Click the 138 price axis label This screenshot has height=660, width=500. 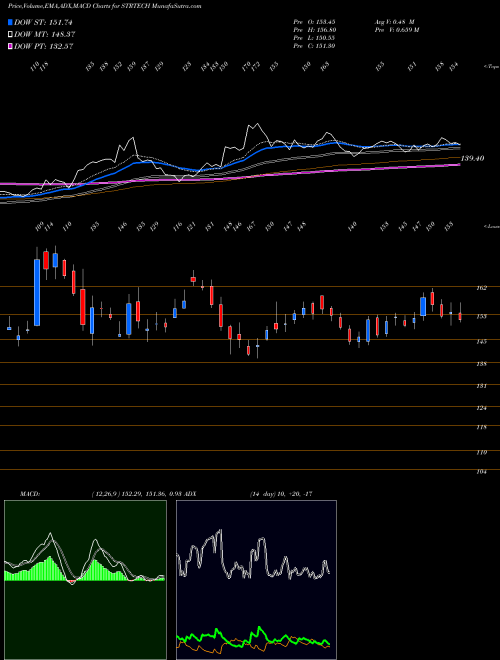pos(482,364)
